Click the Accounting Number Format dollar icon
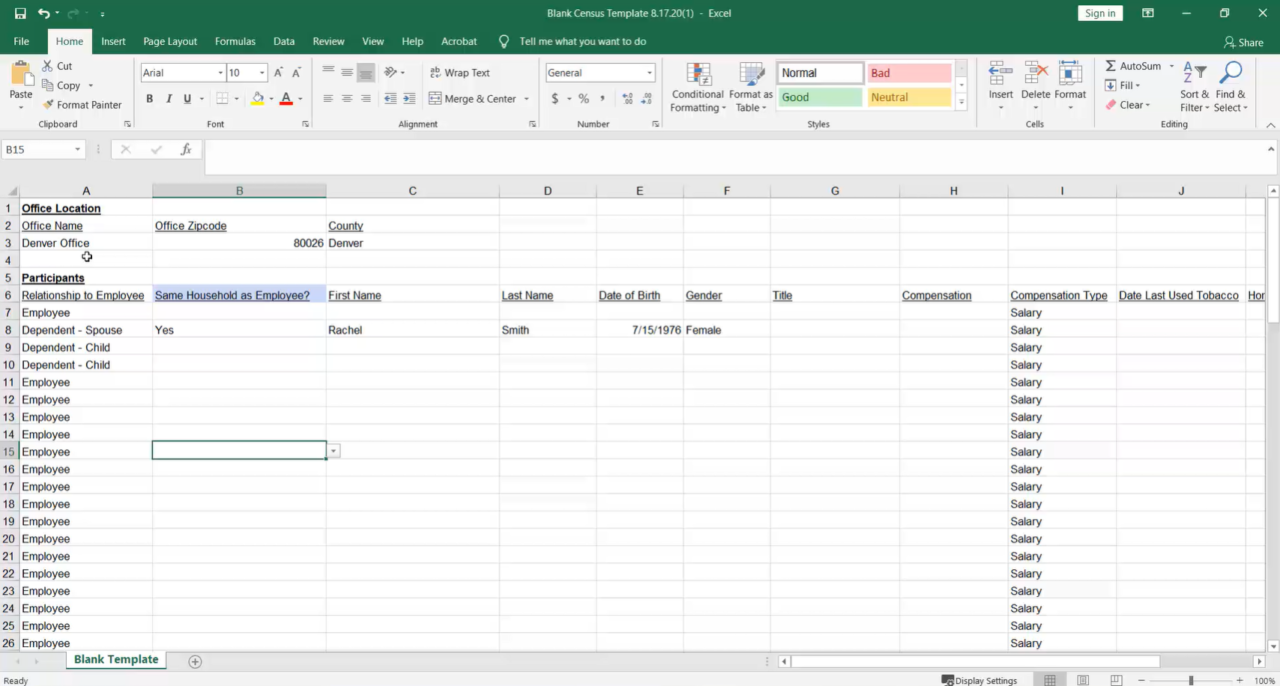This screenshot has width=1280, height=686. (557, 98)
